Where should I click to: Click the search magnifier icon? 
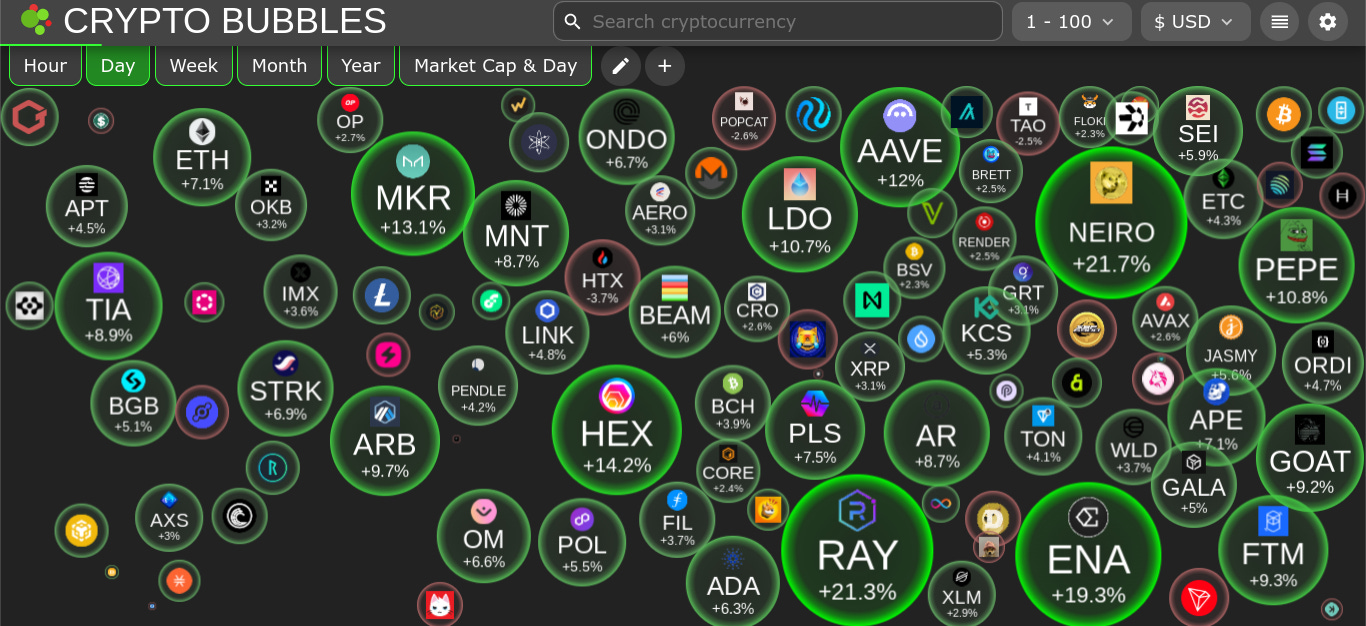click(572, 21)
